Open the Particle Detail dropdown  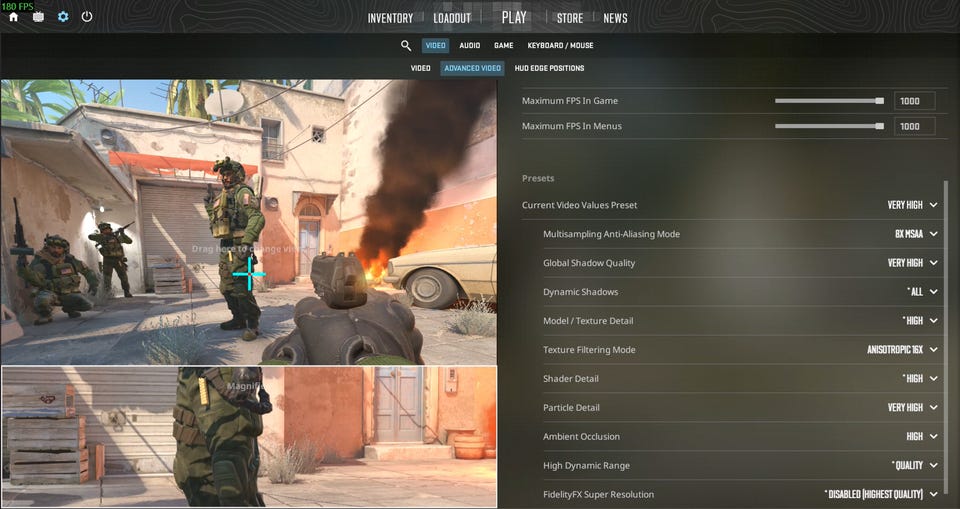912,407
